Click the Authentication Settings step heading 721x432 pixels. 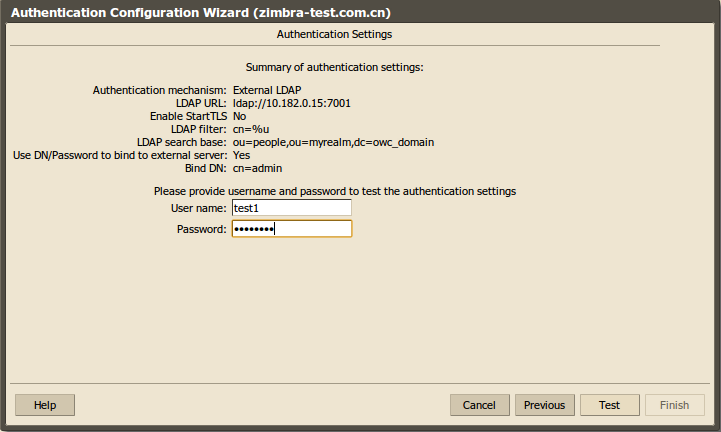pyautogui.click(x=334, y=34)
